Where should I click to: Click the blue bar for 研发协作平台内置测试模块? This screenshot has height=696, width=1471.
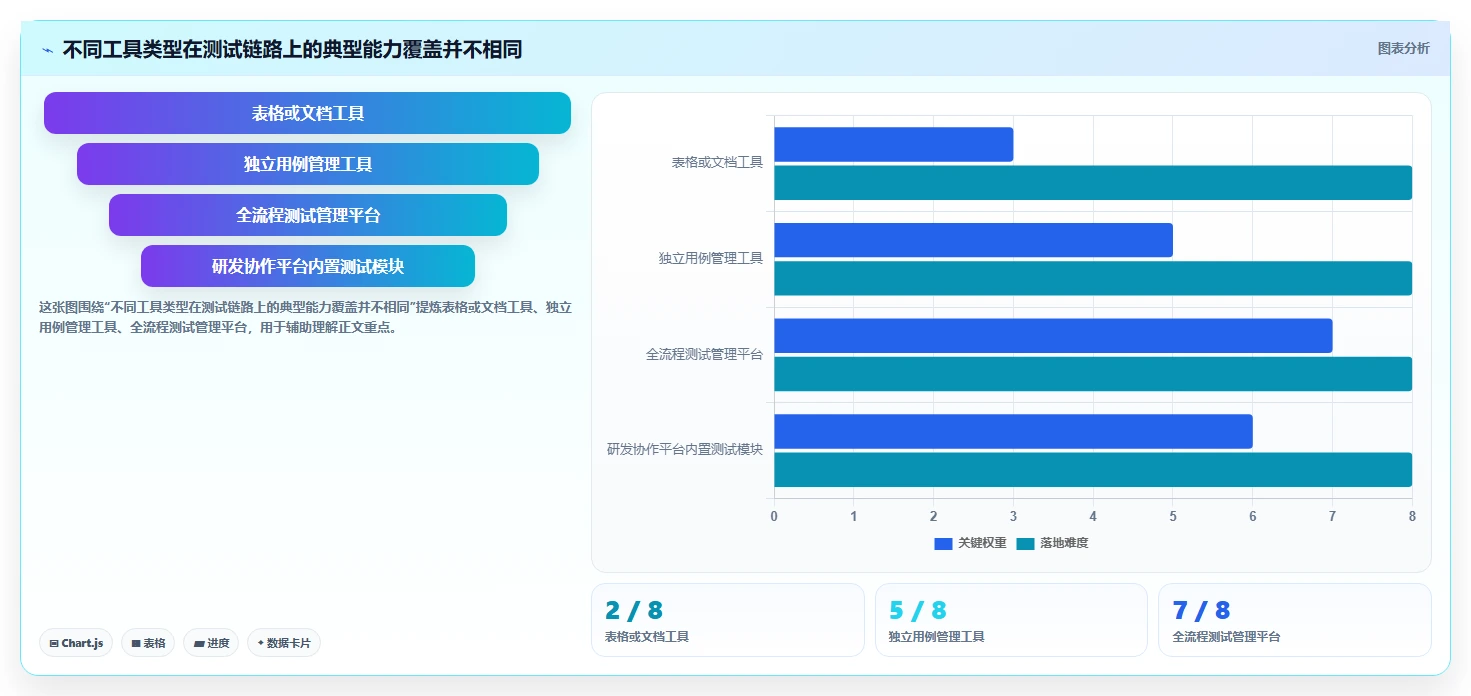click(1013, 431)
